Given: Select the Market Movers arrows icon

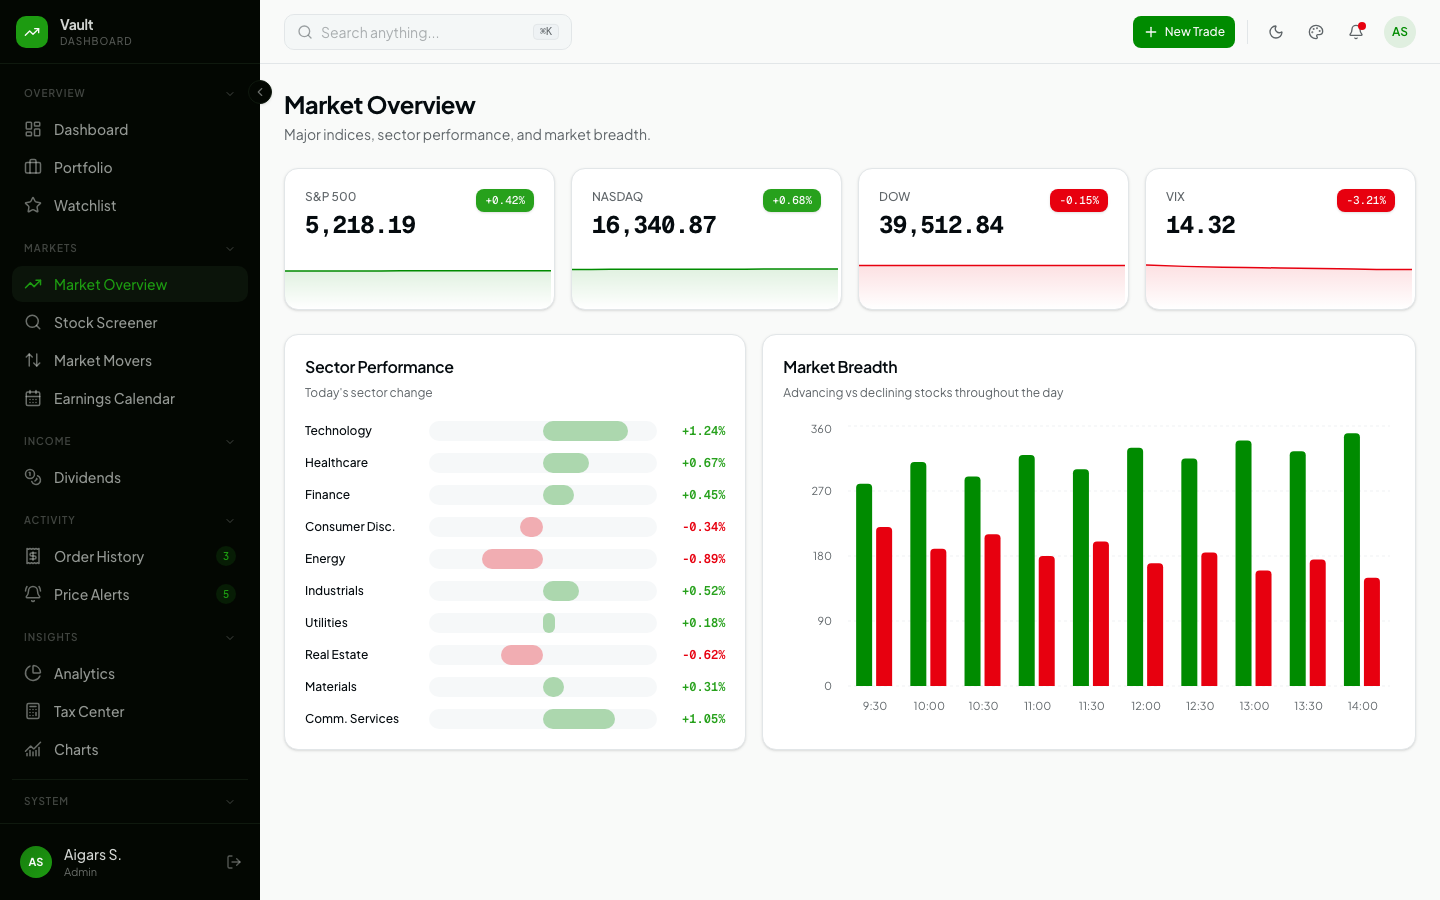Looking at the screenshot, I should click(33, 360).
